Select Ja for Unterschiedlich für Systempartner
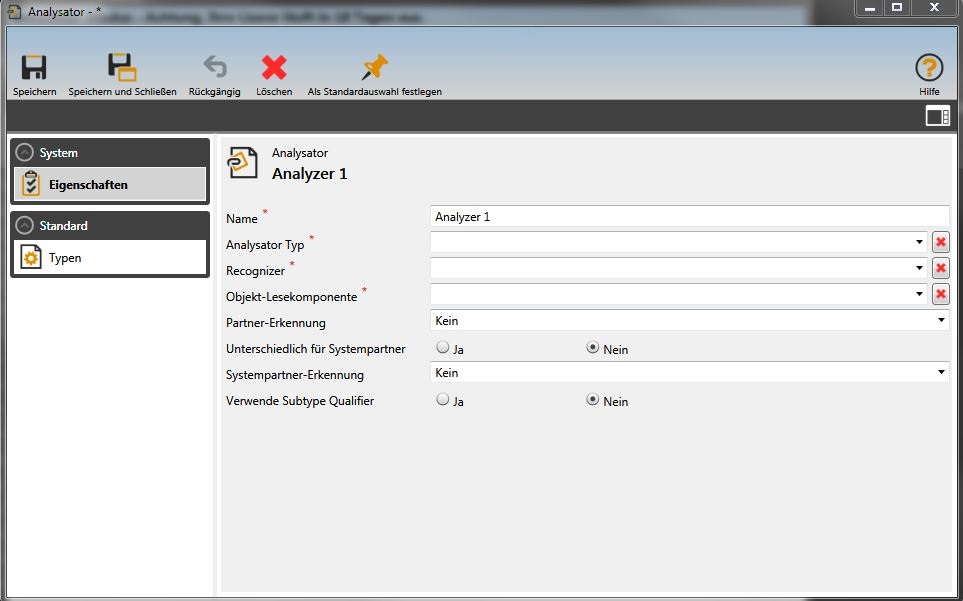This screenshot has height=601, width=963. (443, 348)
